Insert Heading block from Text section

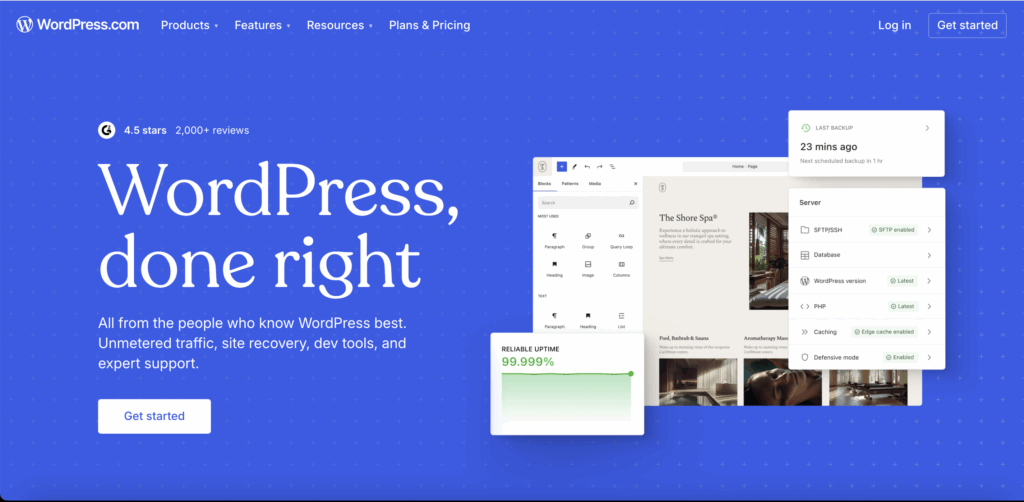[588, 320]
